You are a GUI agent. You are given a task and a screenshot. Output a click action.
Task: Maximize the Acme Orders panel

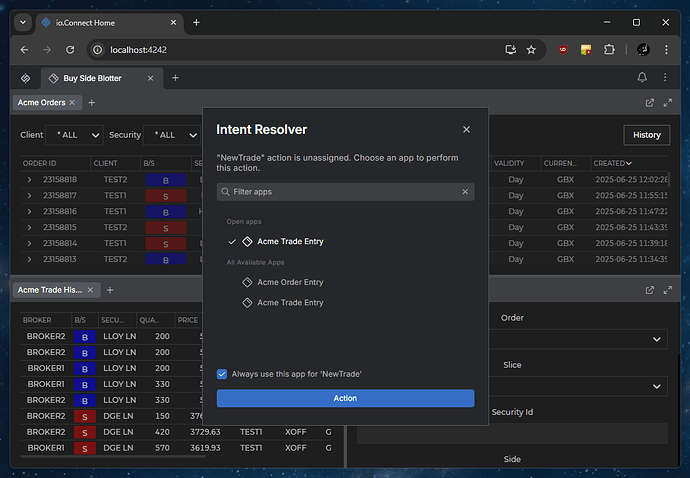(667, 102)
